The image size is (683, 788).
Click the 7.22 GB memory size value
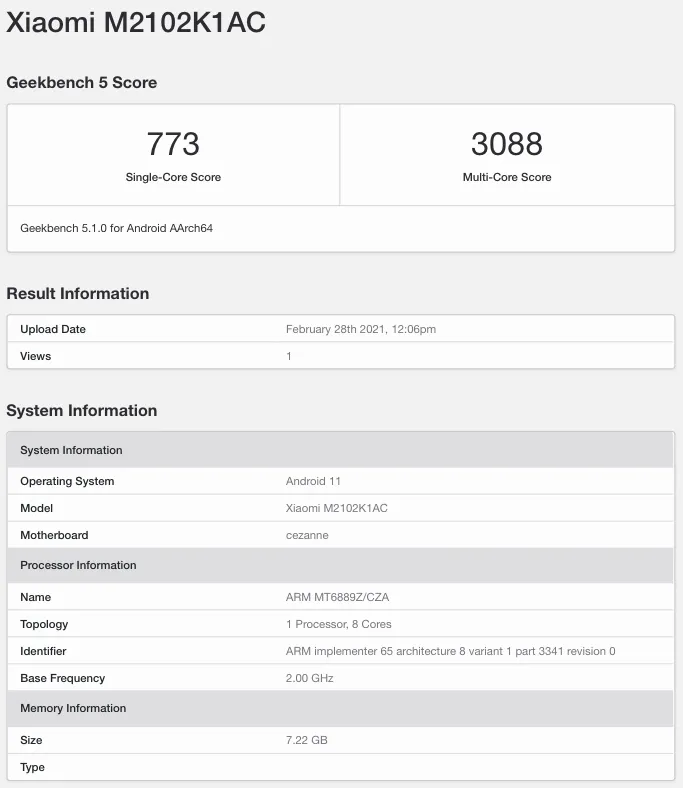(306, 740)
